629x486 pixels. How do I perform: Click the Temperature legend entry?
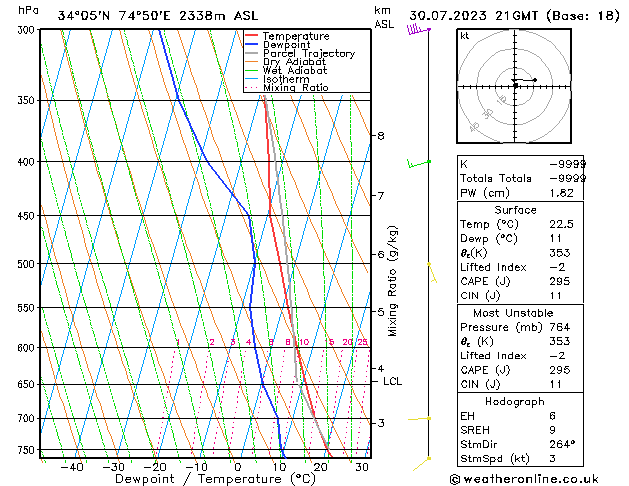[287, 36]
